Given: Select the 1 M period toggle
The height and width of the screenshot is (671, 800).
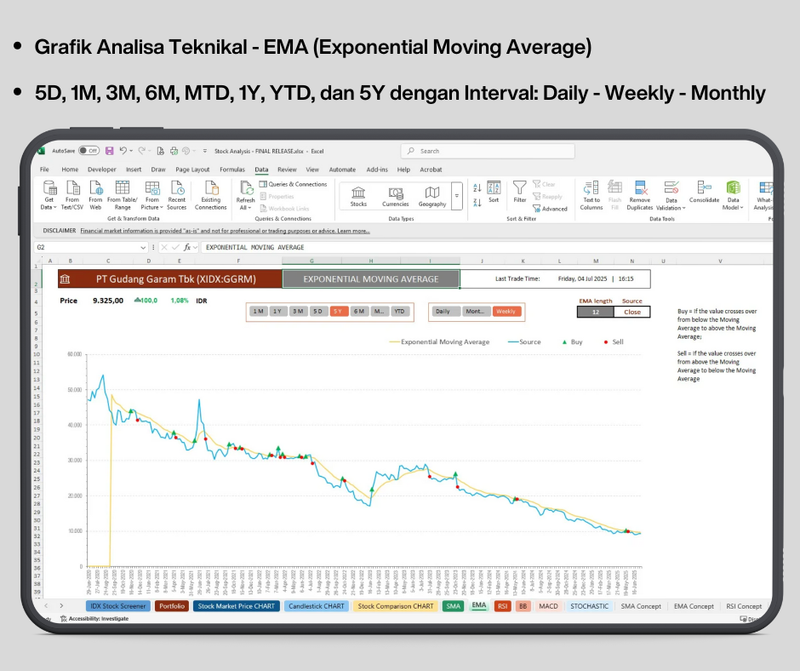Looking at the screenshot, I should pos(258,311).
